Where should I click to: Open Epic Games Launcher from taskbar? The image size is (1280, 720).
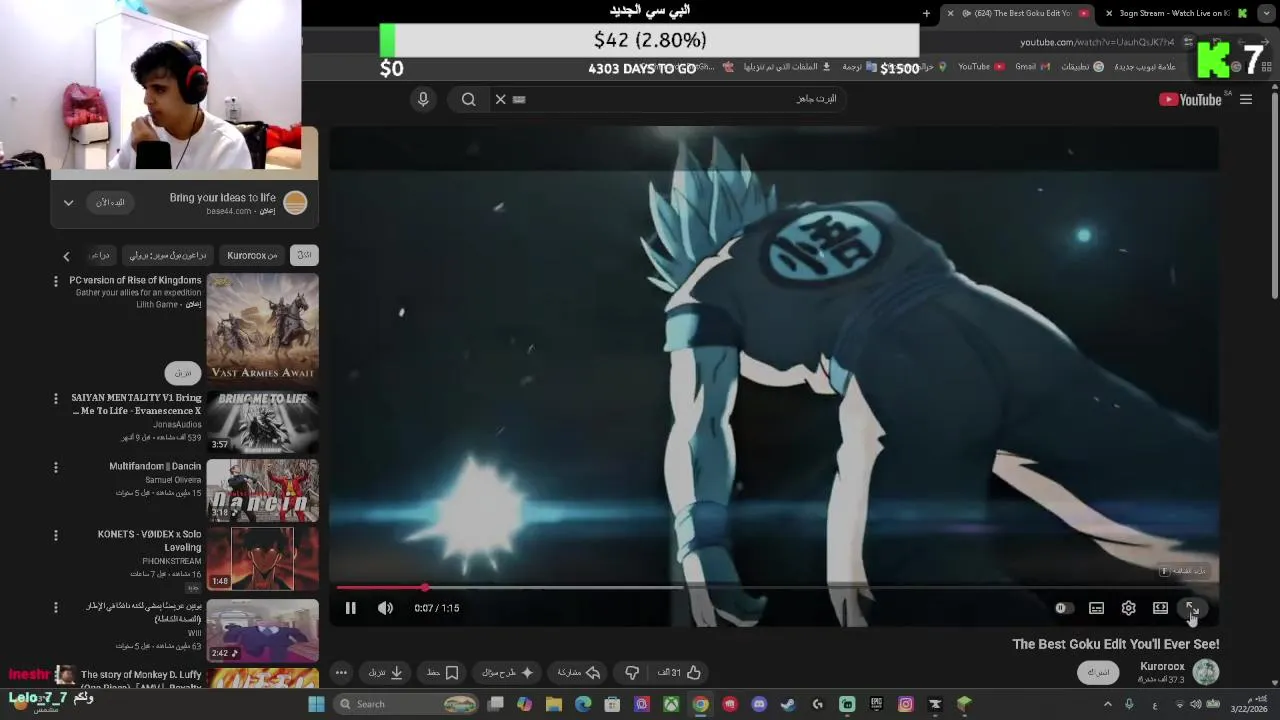click(x=876, y=704)
